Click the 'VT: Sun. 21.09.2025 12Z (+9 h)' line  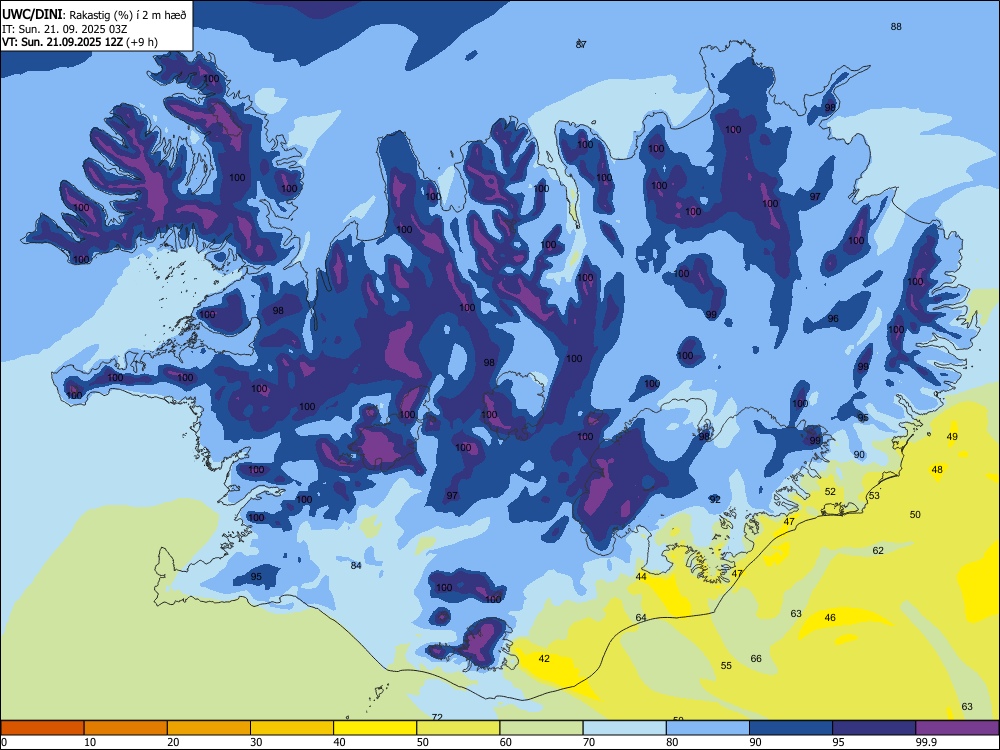point(80,42)
